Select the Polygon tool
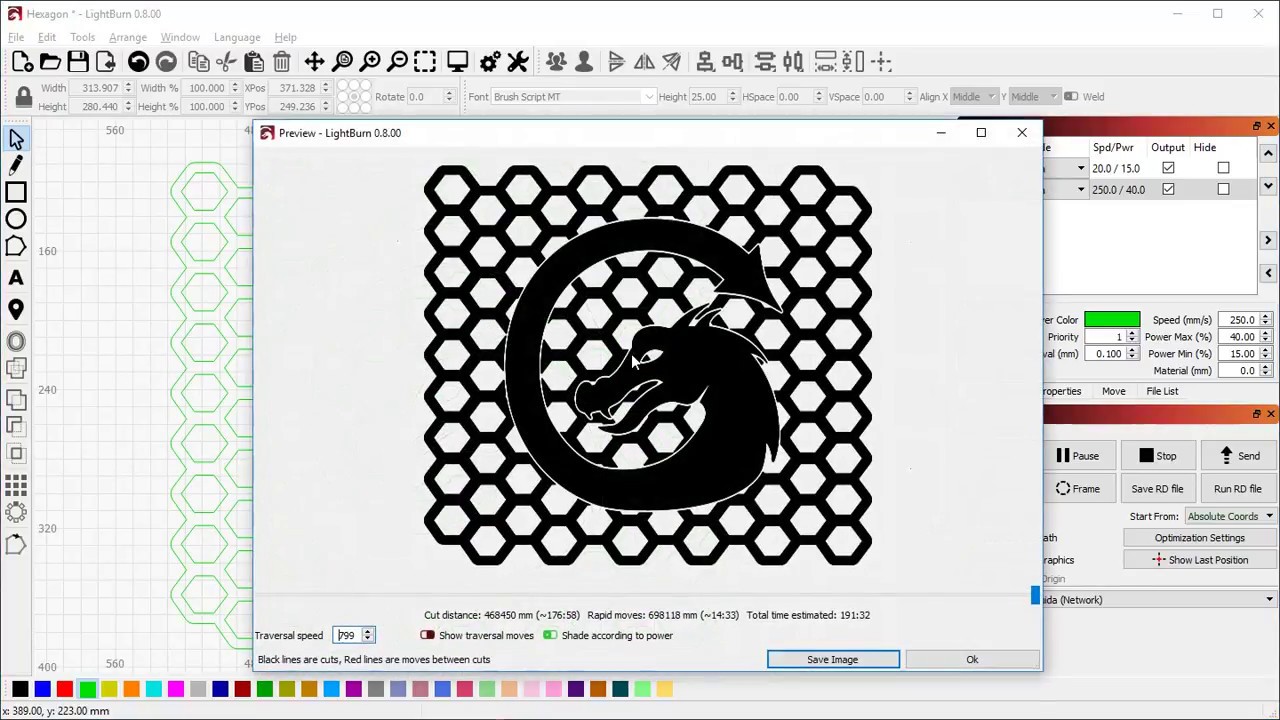 (x=16, y=246)
